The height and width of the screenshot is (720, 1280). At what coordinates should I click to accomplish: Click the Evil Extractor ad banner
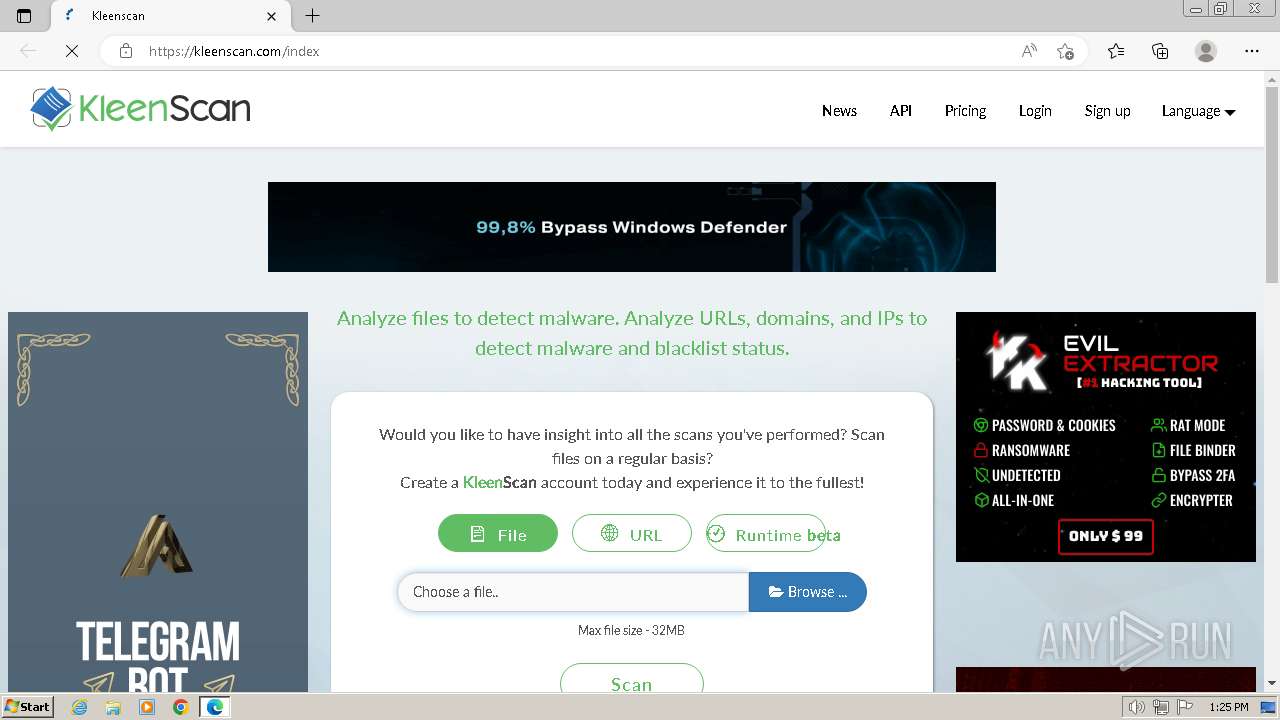click(x=1106, y=437)
